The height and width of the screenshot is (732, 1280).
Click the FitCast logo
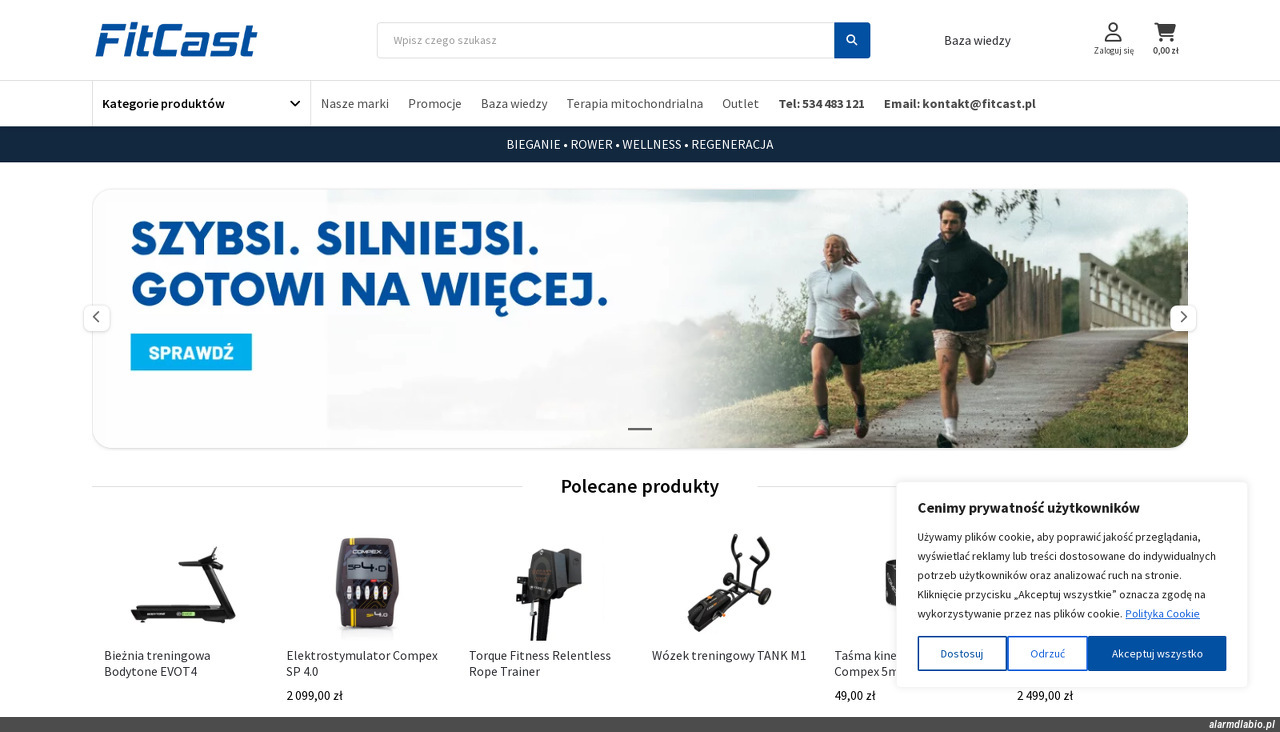point(176,40)
